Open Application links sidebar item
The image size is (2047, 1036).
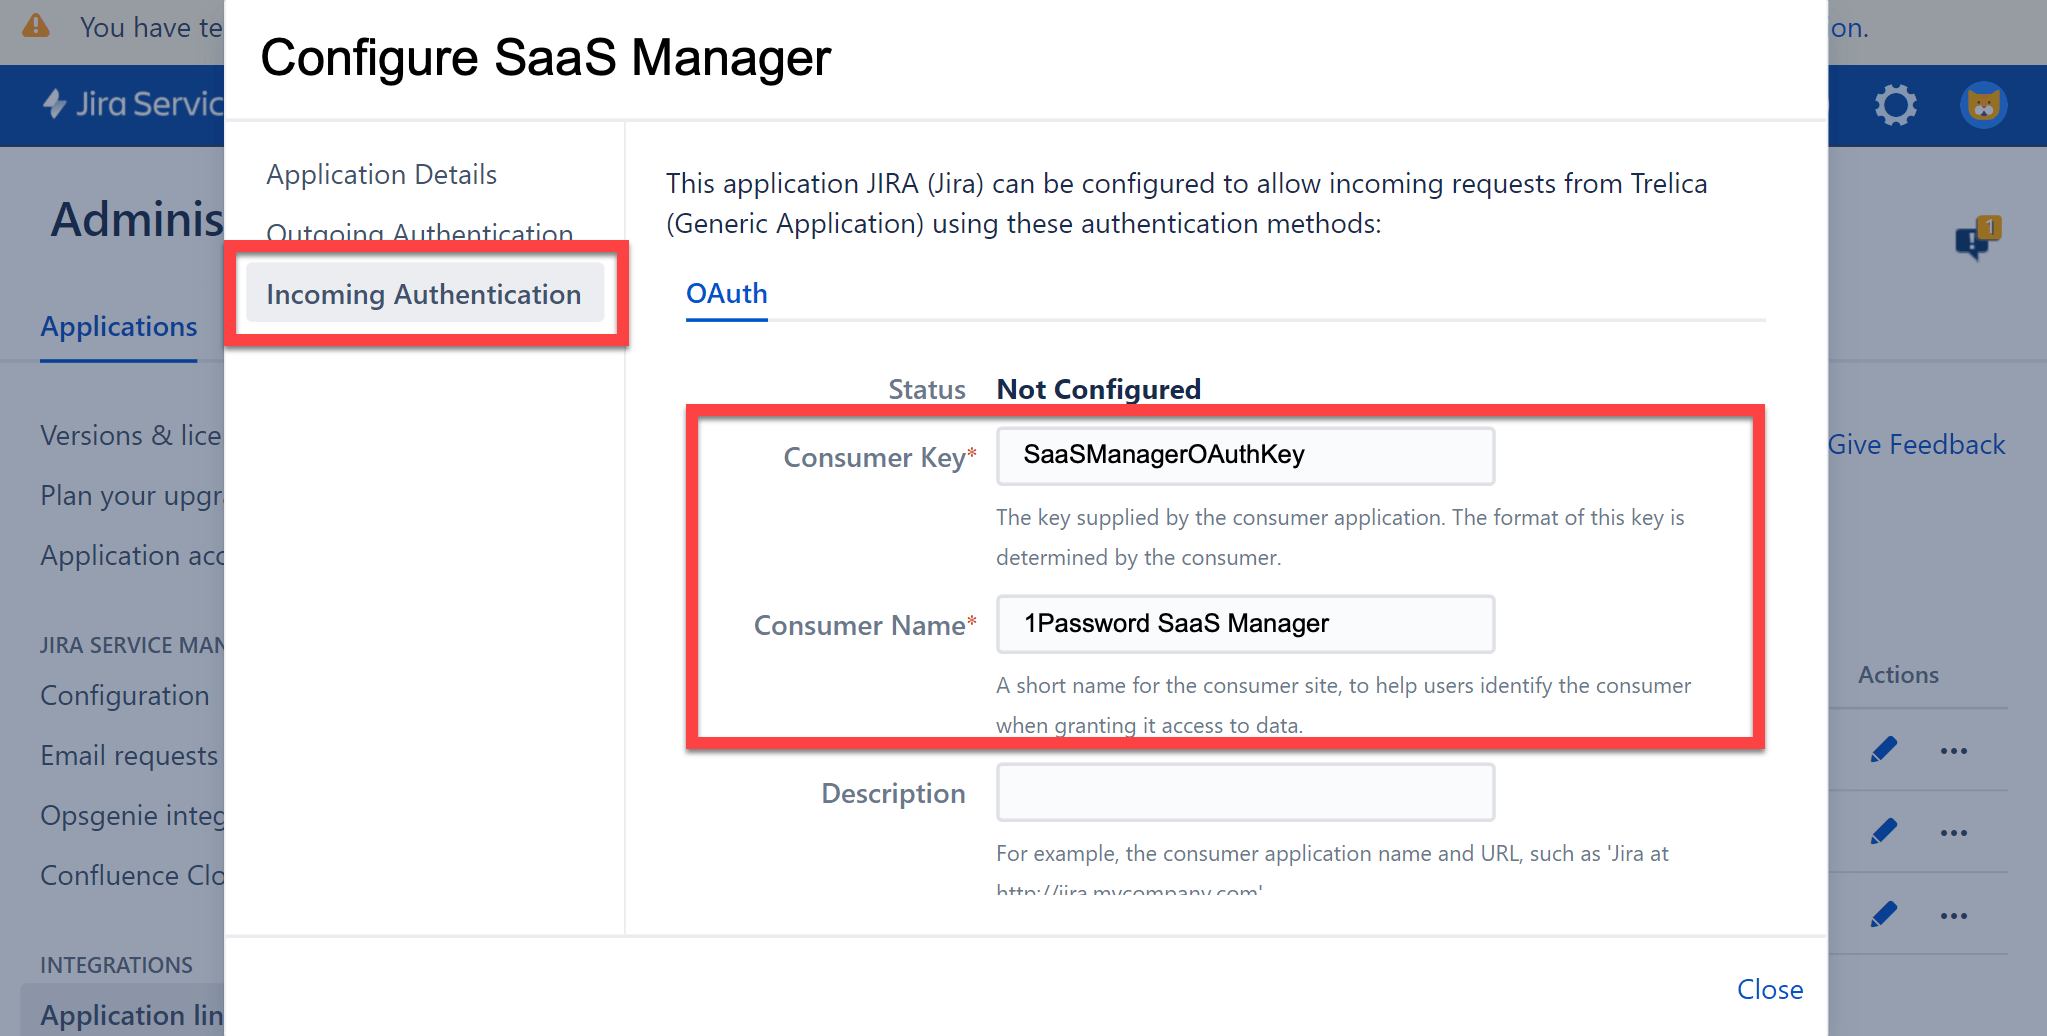tap(123, 1014)
